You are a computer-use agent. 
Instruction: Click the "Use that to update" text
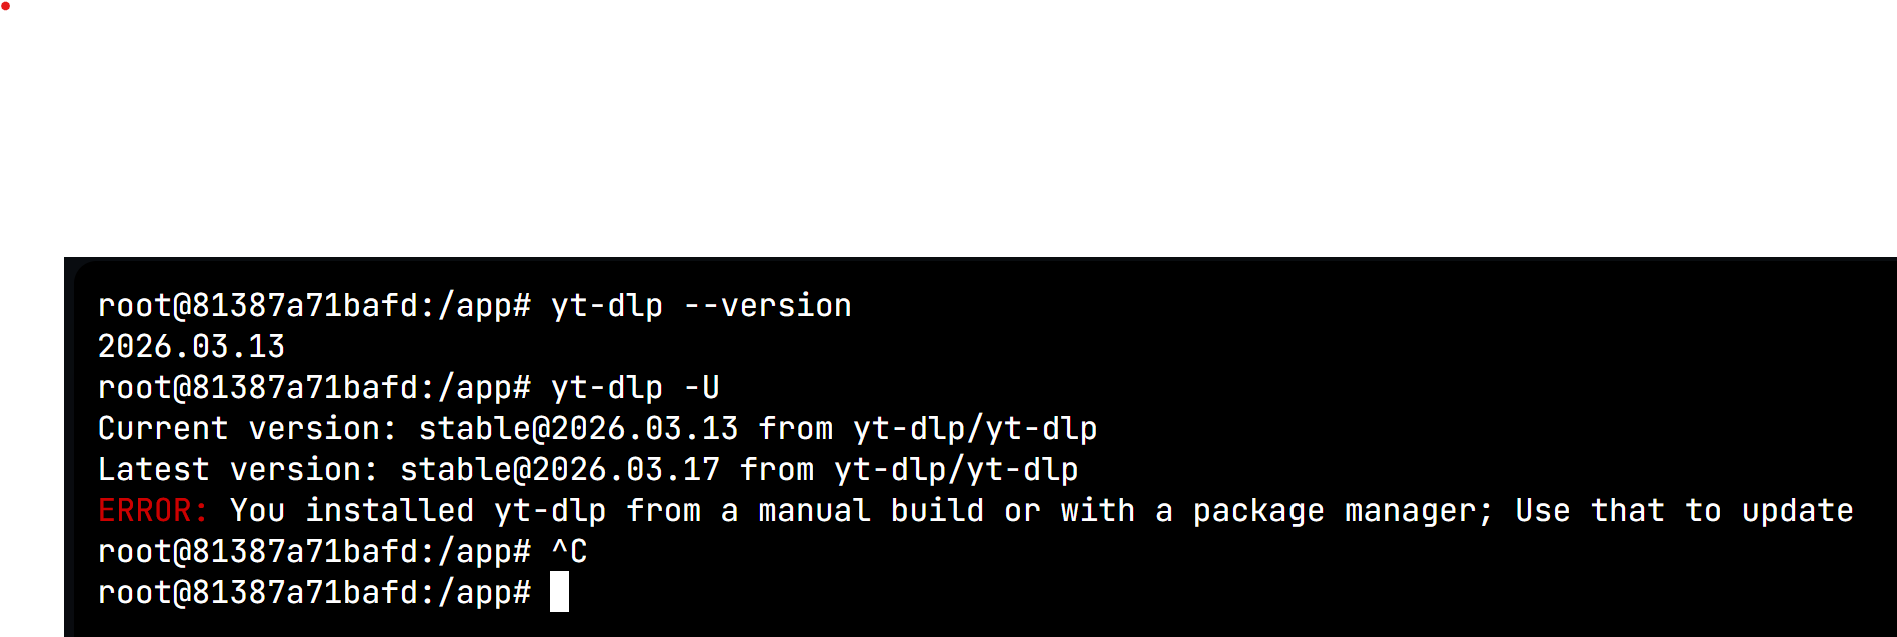1684,511
